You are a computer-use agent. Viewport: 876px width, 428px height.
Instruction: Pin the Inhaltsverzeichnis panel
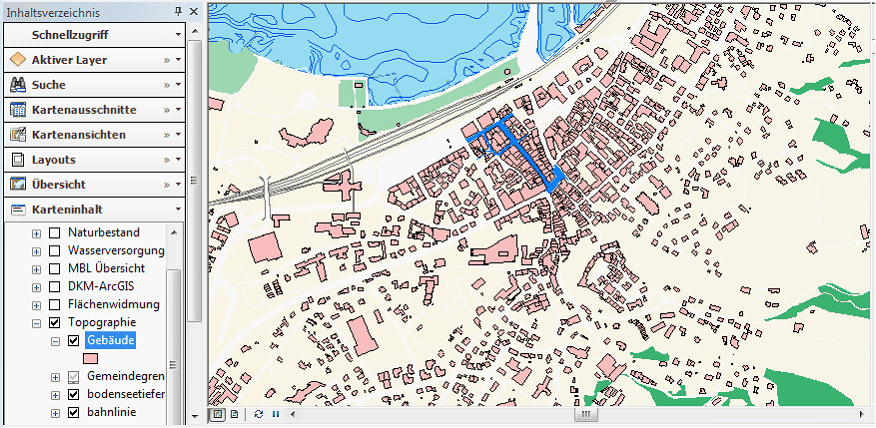point(177,11)
